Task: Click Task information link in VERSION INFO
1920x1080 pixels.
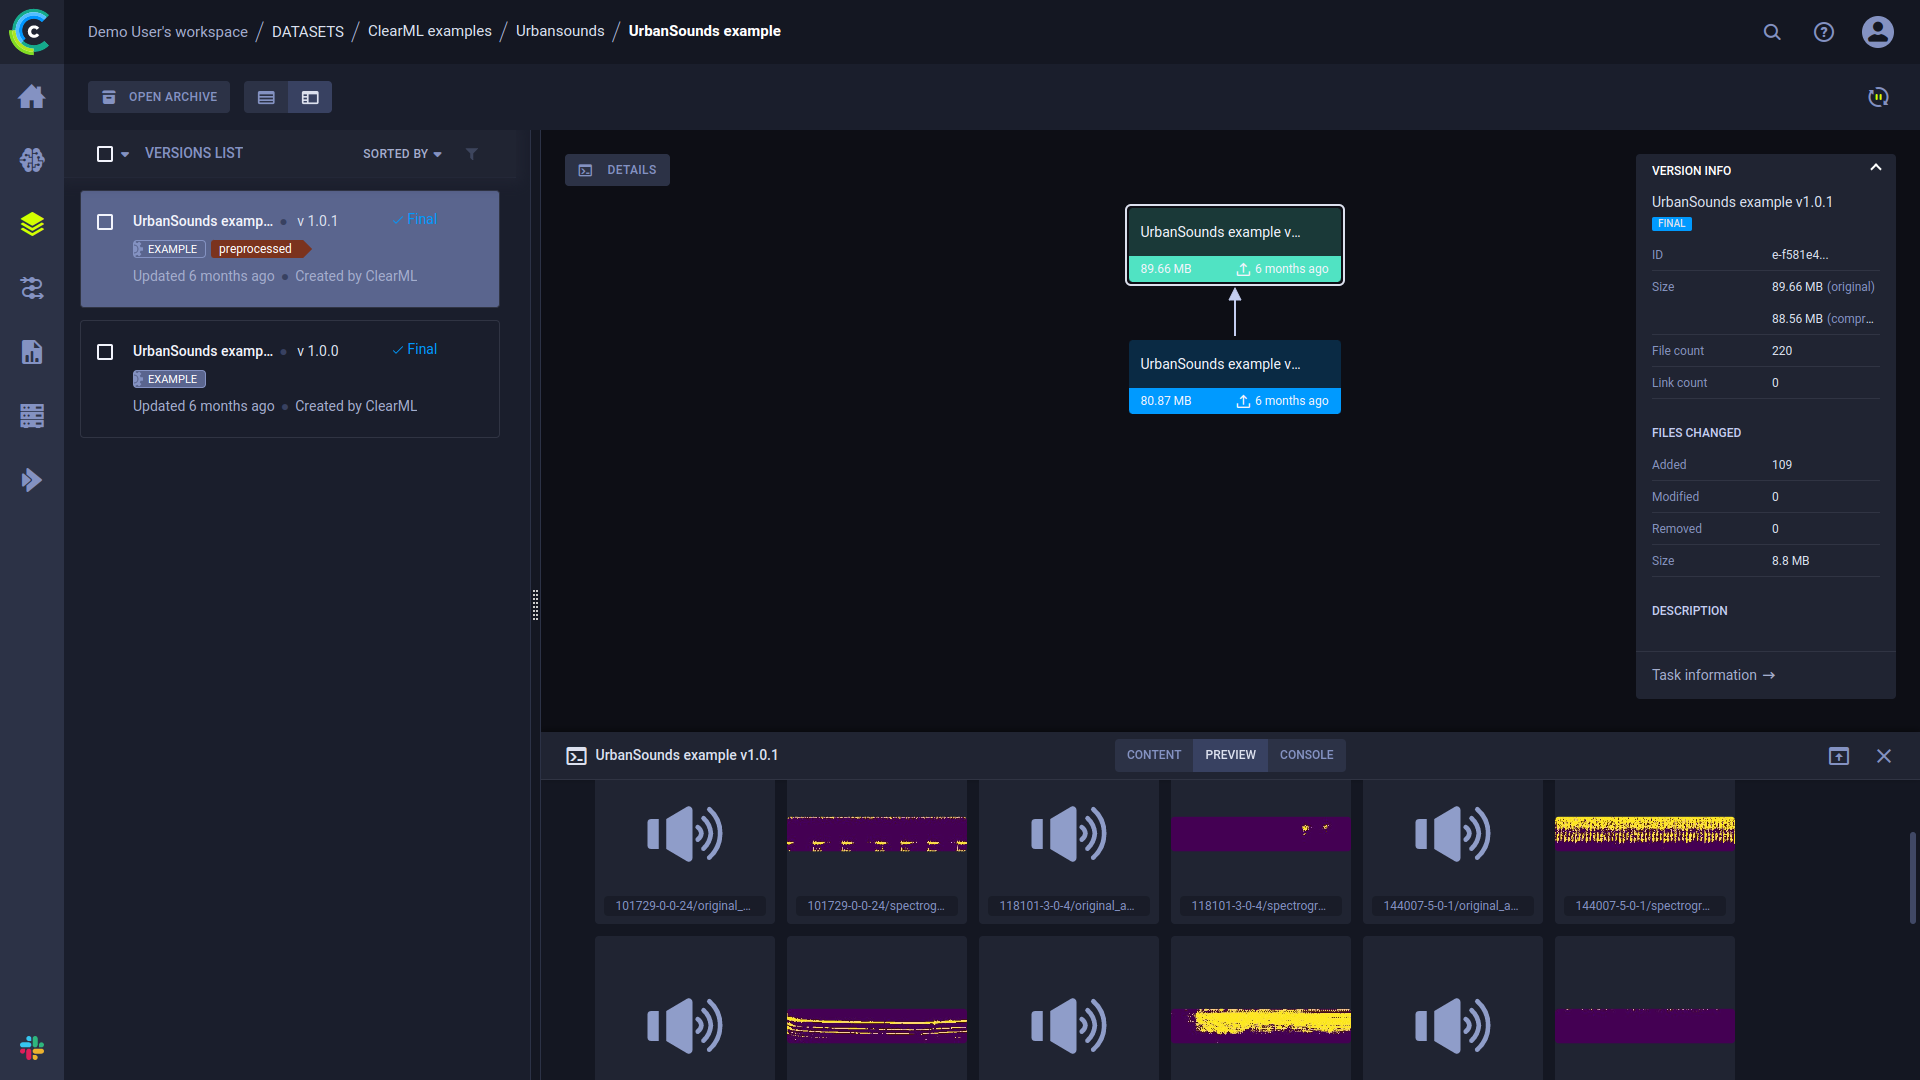Action: (x=1714, y=674)
